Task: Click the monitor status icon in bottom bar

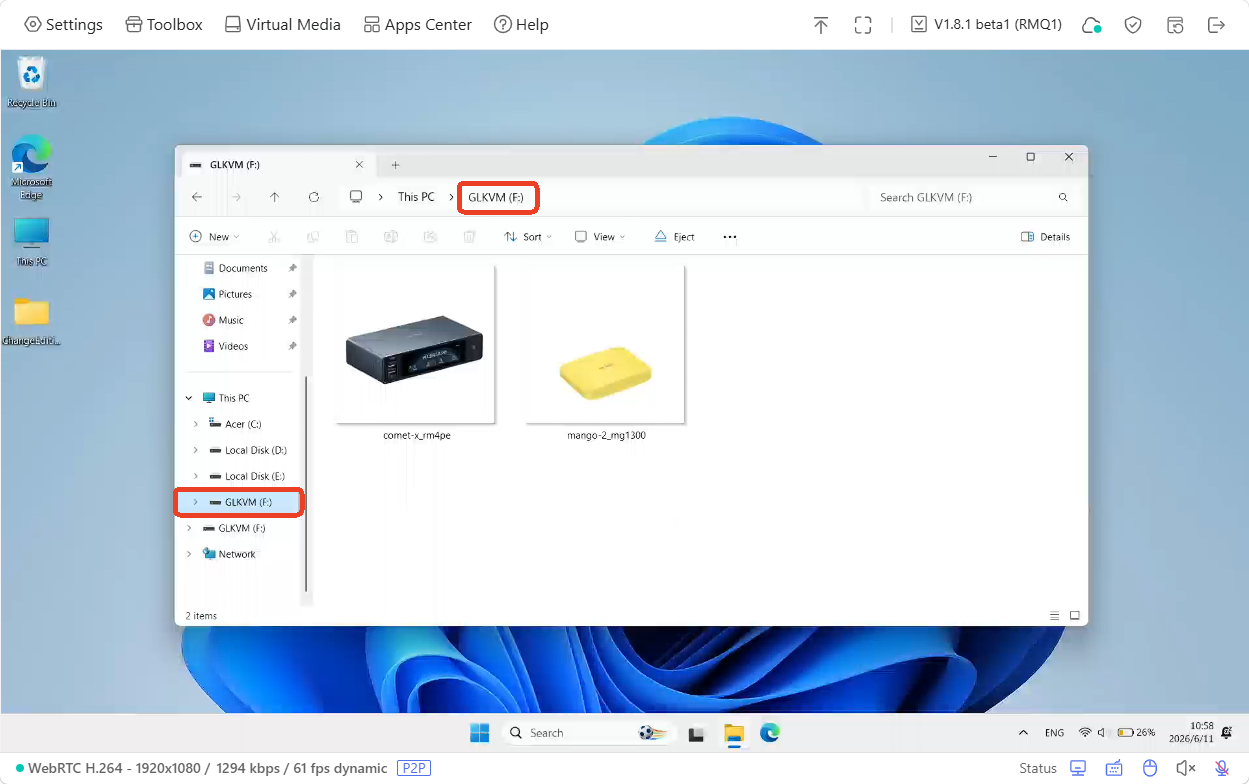Action: coord(1078,768)
